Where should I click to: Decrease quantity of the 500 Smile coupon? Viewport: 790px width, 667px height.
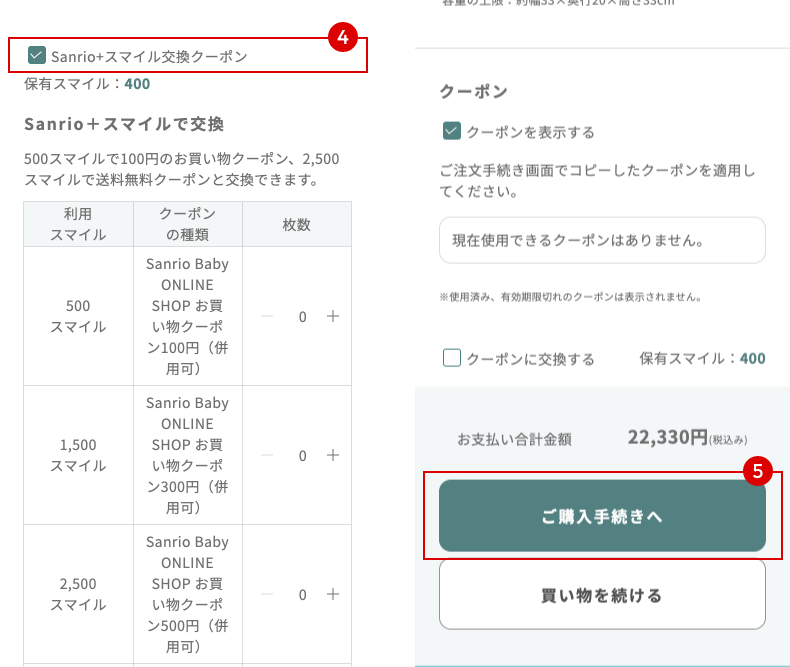point(267,317)
